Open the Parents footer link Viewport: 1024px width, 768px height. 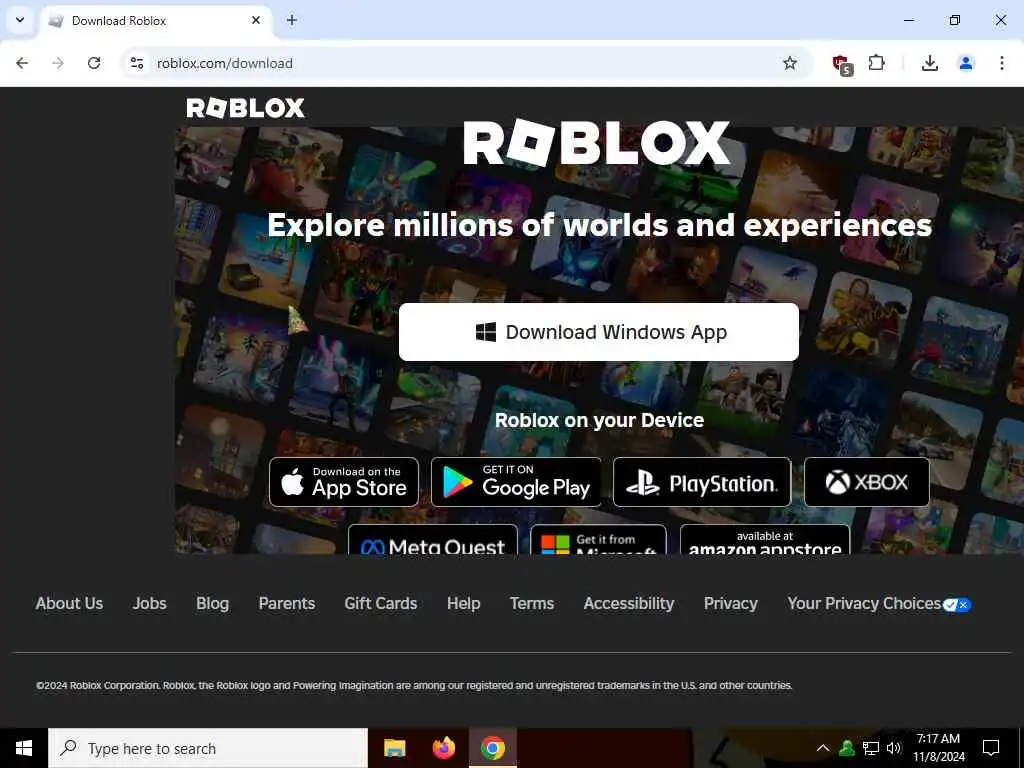[x=287, y=603]
